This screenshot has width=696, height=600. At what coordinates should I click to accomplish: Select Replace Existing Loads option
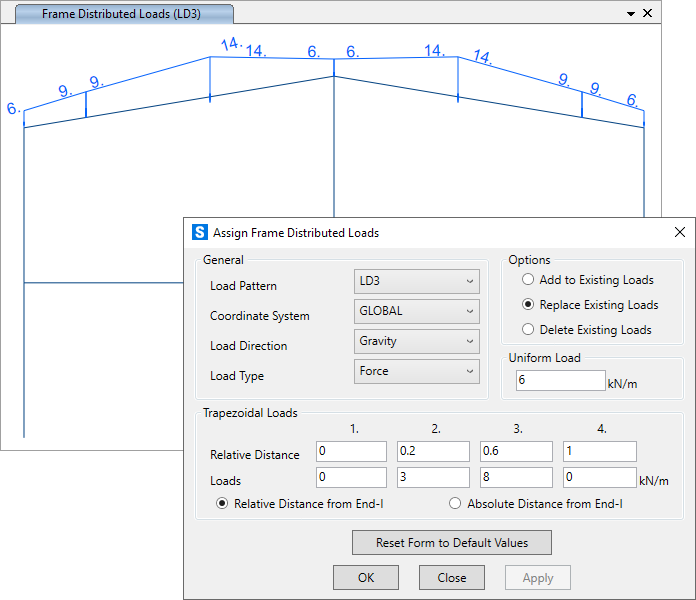[528, 305]
